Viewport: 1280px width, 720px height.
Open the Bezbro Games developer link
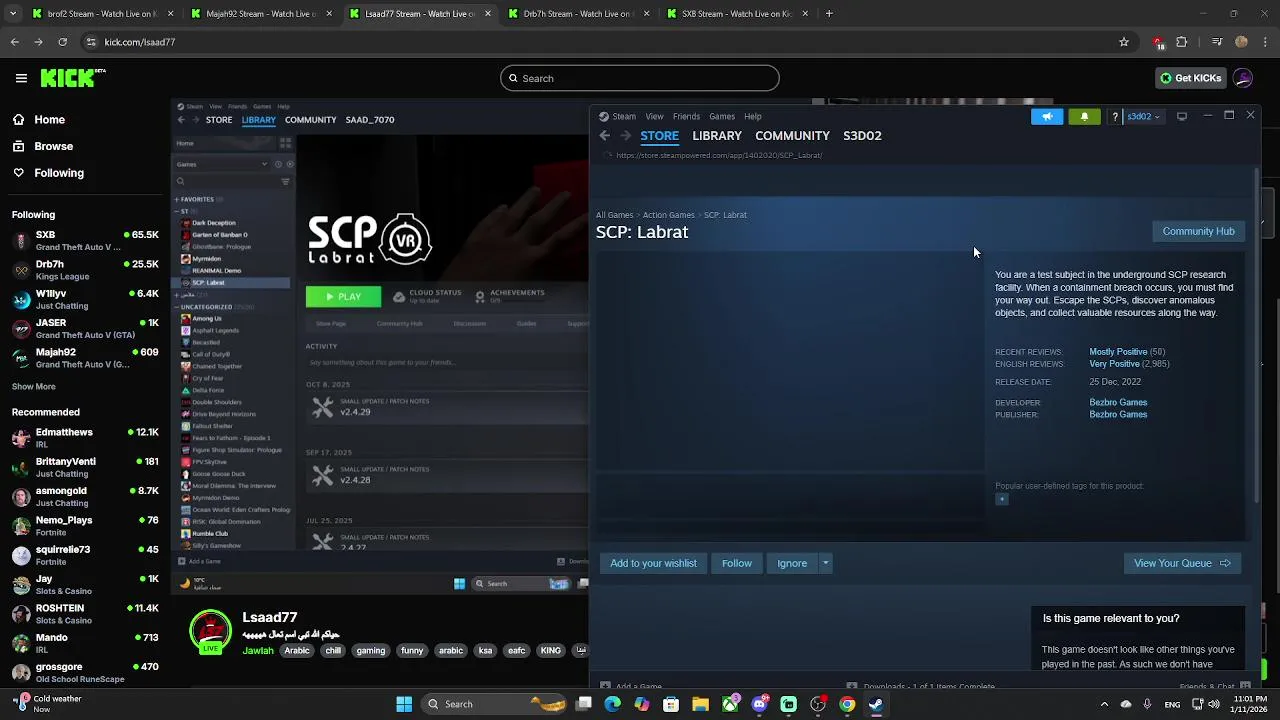pos(1118,403)
